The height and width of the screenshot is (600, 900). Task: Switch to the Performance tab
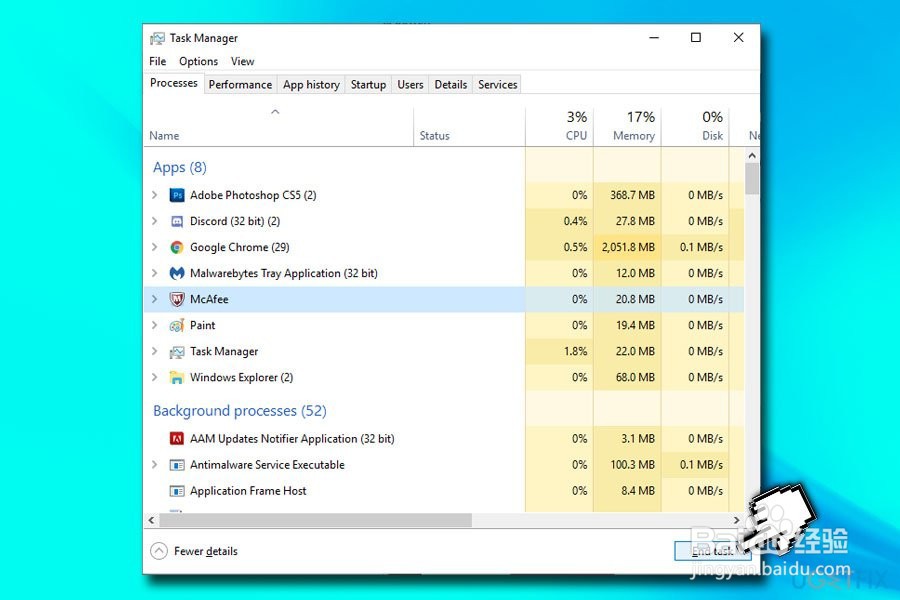pos(240,84)
